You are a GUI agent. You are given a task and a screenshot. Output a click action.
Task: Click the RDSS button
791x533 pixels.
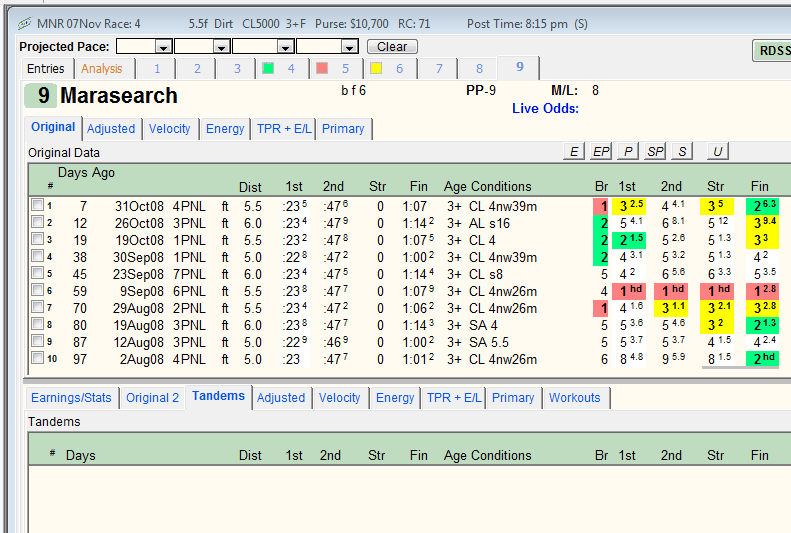coord(772,50)
